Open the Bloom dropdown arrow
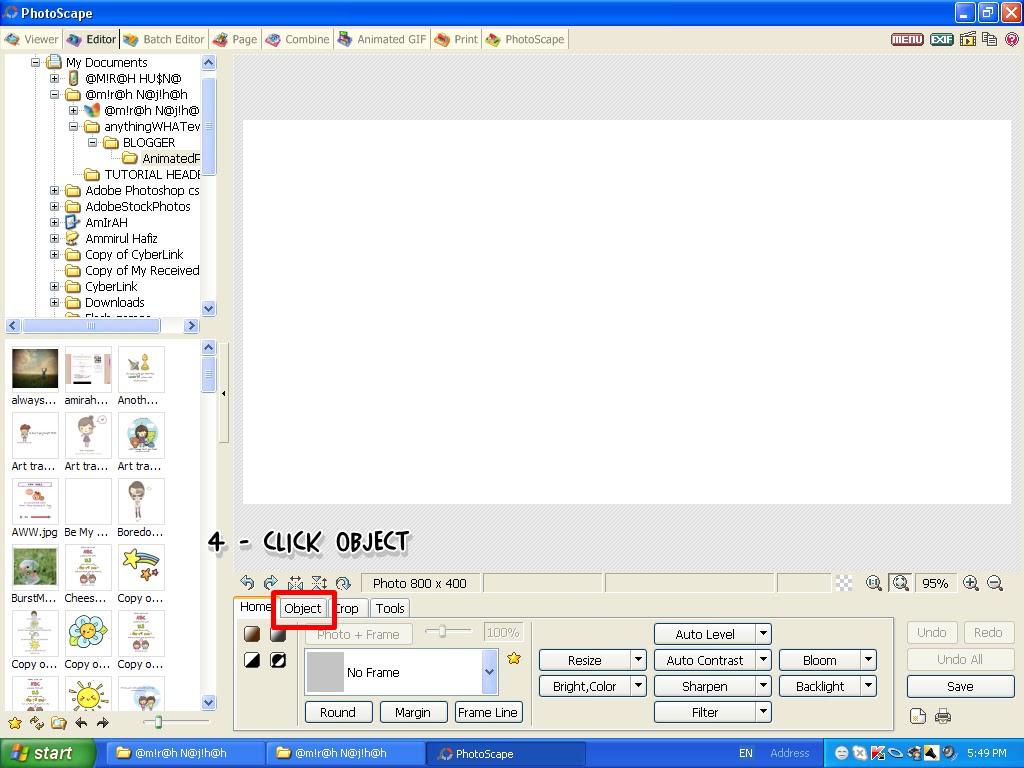 868,660
